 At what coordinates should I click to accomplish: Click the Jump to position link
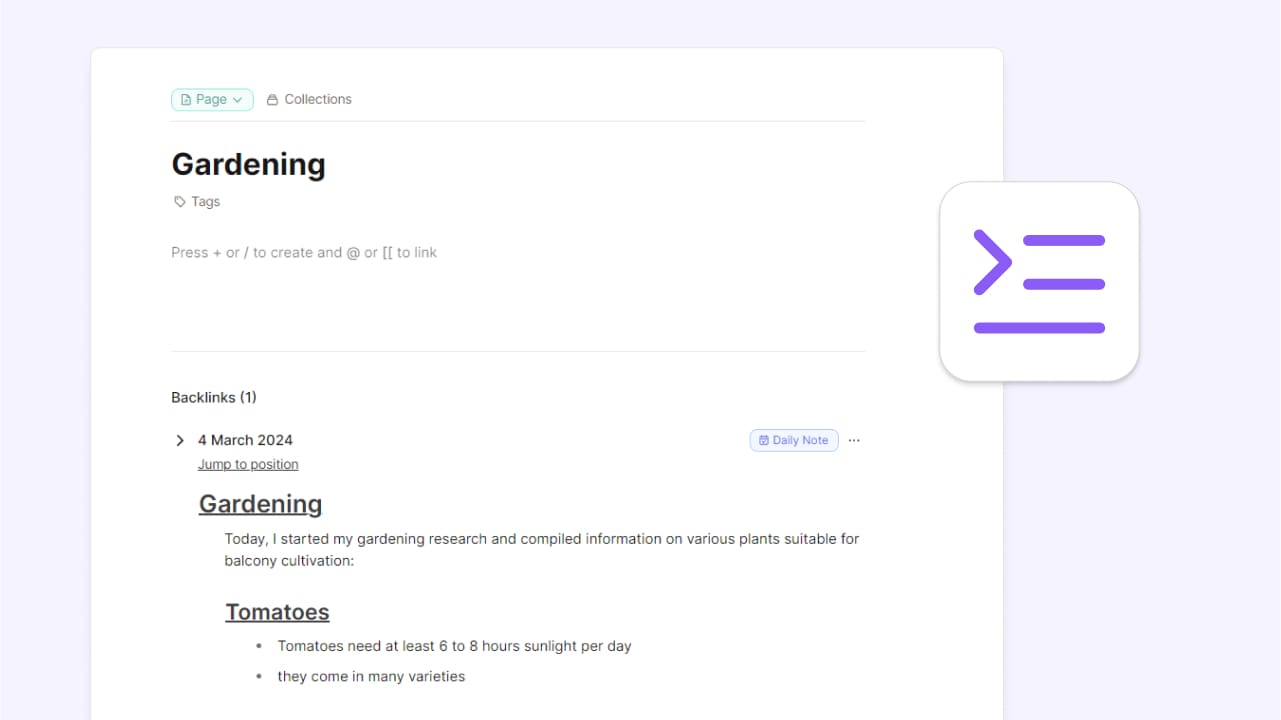tap(248, 464)
